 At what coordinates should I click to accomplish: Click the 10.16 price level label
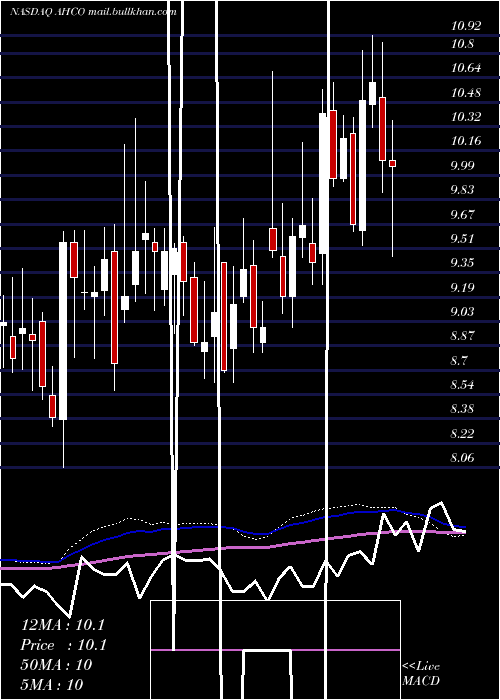tap(466, 141)
